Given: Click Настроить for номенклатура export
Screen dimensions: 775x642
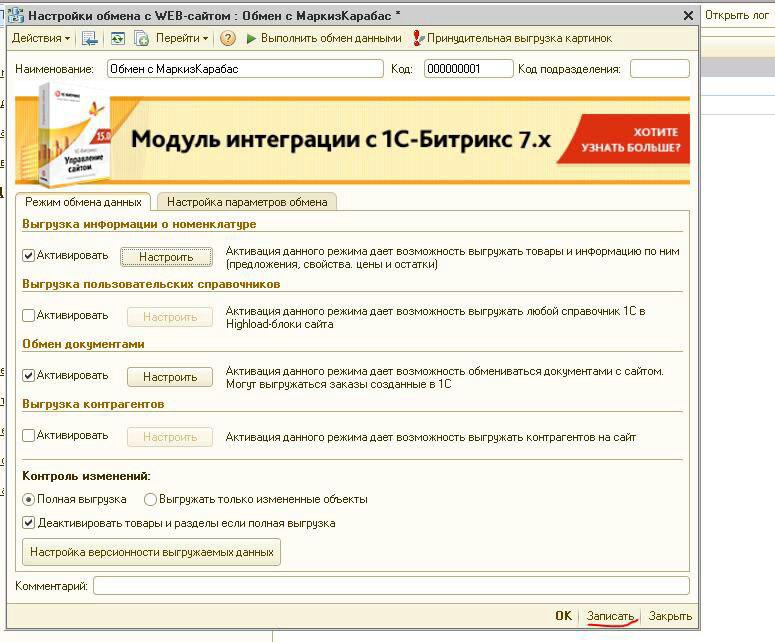Looking at the screenshot, I should (x=167, y=257).
